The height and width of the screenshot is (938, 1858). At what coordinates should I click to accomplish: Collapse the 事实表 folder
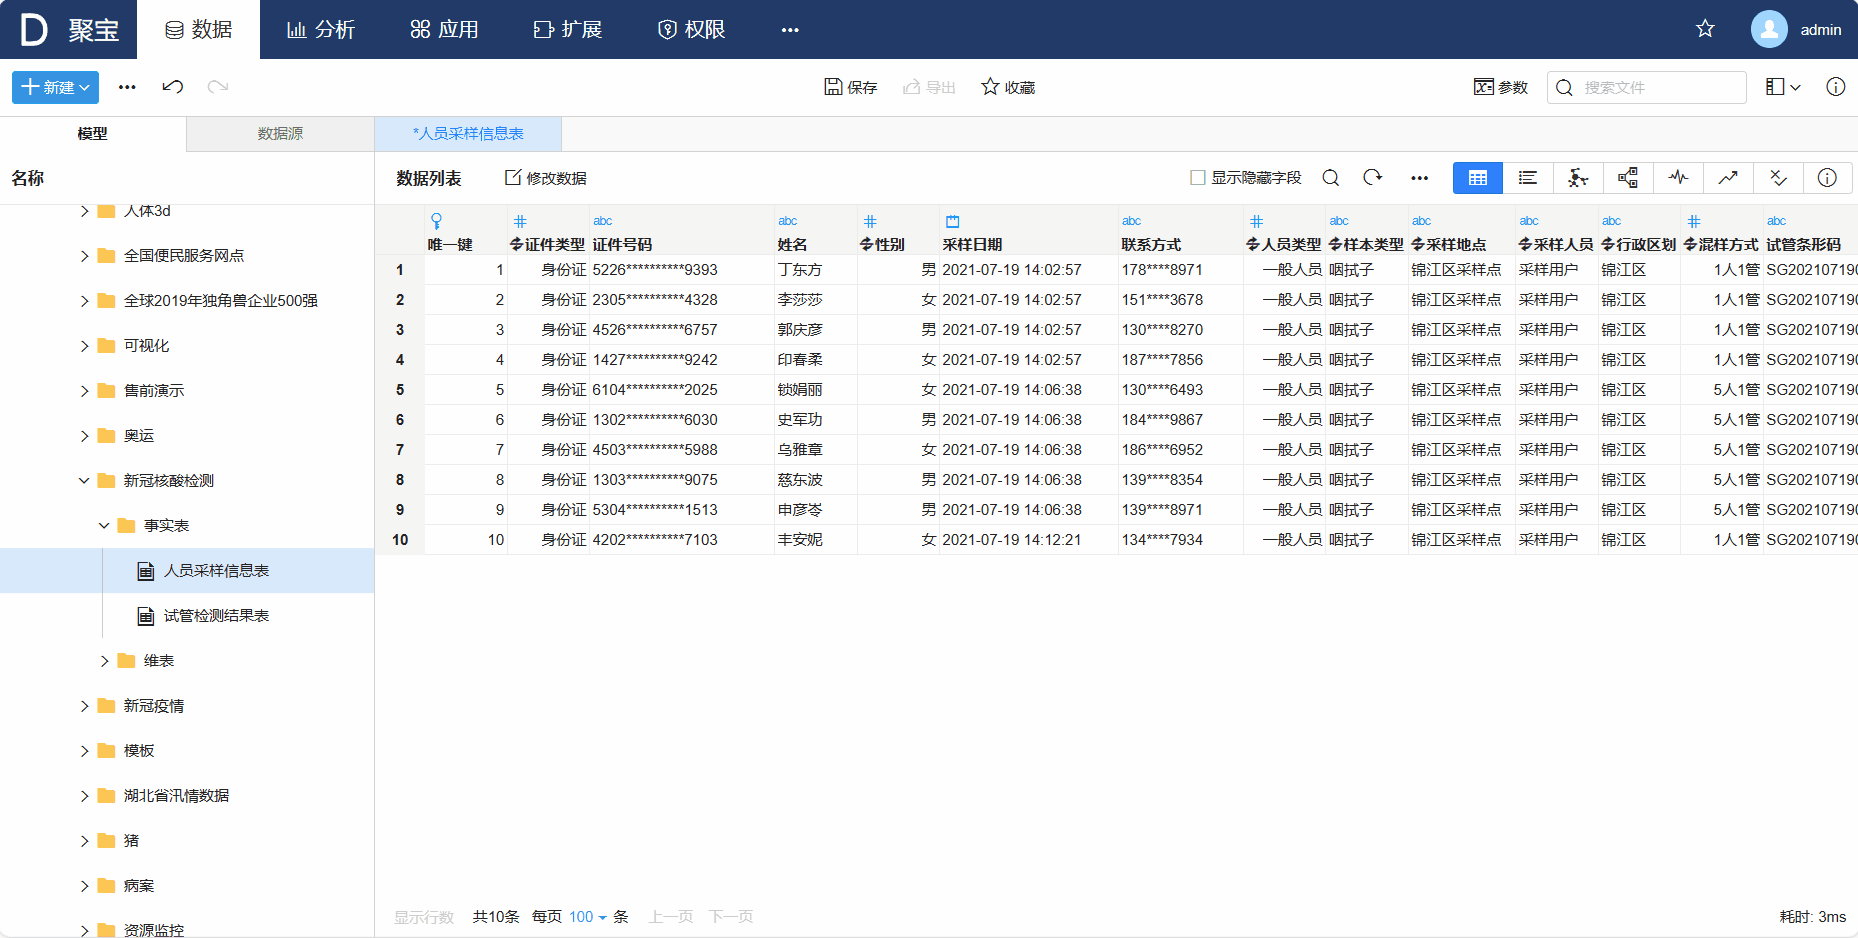[x=104, y=526]
